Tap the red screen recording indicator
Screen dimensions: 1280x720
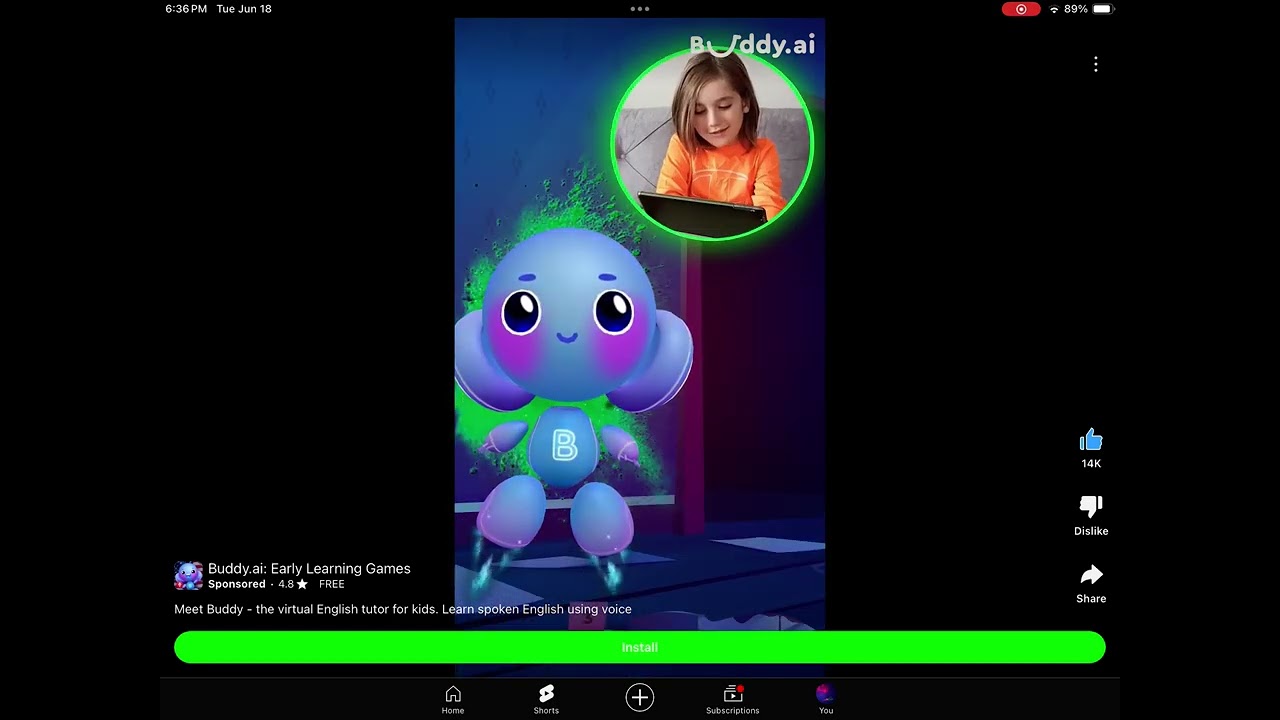1021,9
